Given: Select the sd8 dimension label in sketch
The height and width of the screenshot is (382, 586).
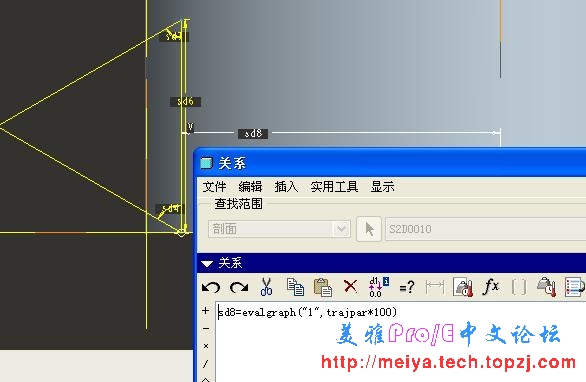Looking at the screenshot, I should pyautogui.click(x=253, y=133).
